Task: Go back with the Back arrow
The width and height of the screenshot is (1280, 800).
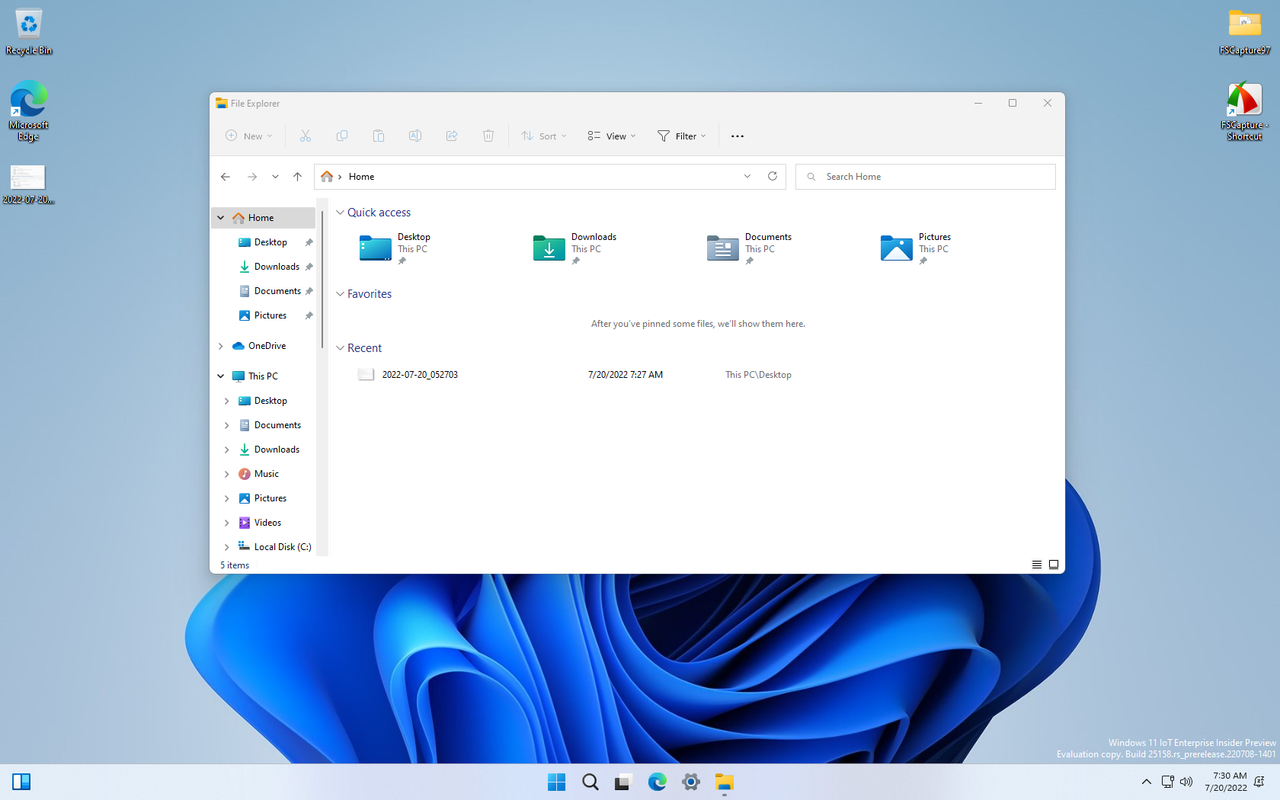Action: click(225, 176)
